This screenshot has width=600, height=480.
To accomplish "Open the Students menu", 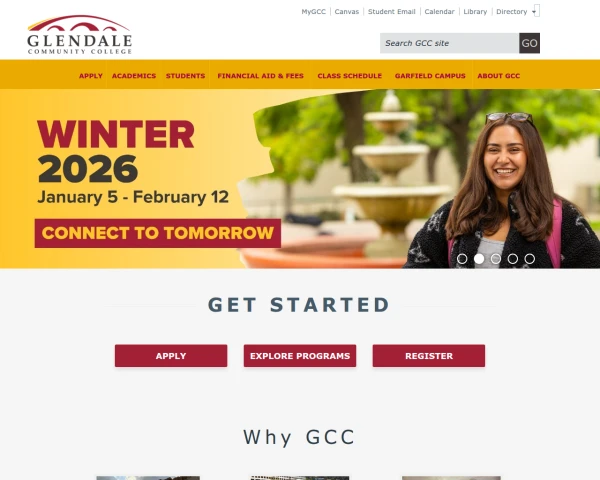I will point(186,76).
